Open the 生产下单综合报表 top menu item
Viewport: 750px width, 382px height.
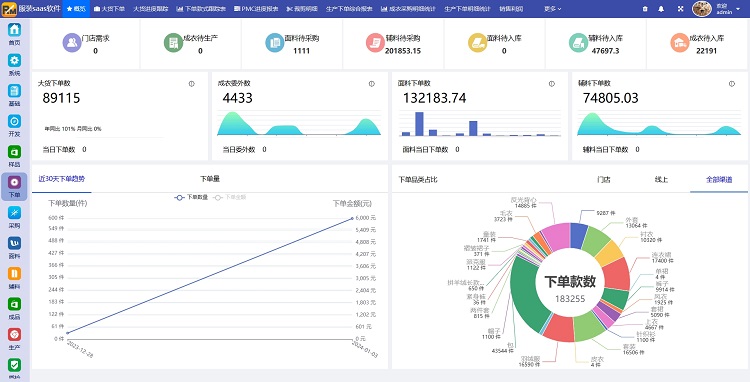tap(349, 9)
